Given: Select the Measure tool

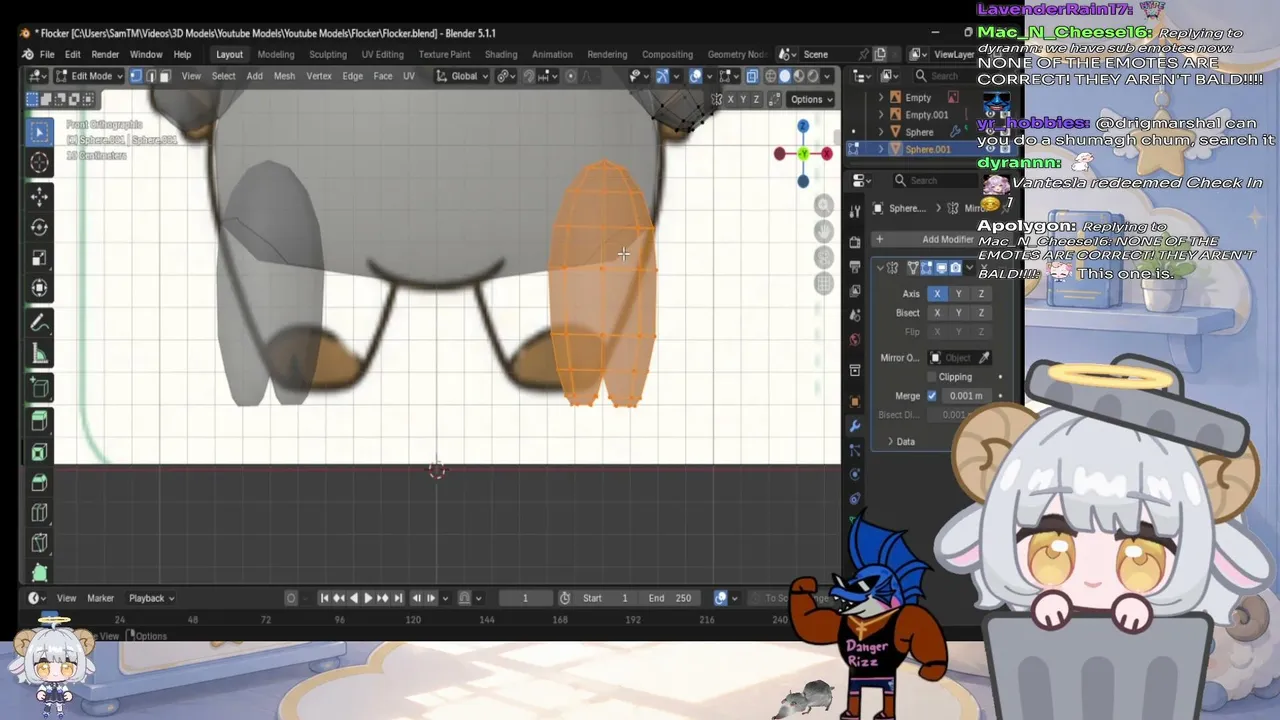Looking at the screenshot, I should coord(40,354).
